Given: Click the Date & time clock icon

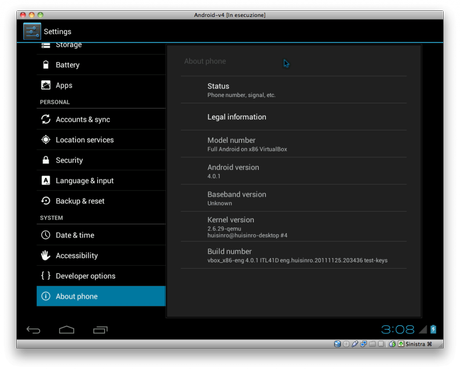Looking at the screenshot, I should click(x=46, y=235).
